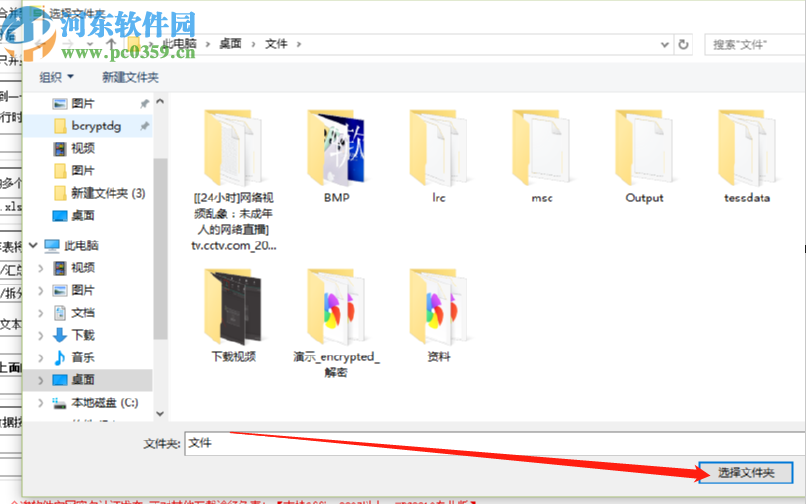Collapse the 此电脑 tree node
806x504 pixels.
[33, 245]
